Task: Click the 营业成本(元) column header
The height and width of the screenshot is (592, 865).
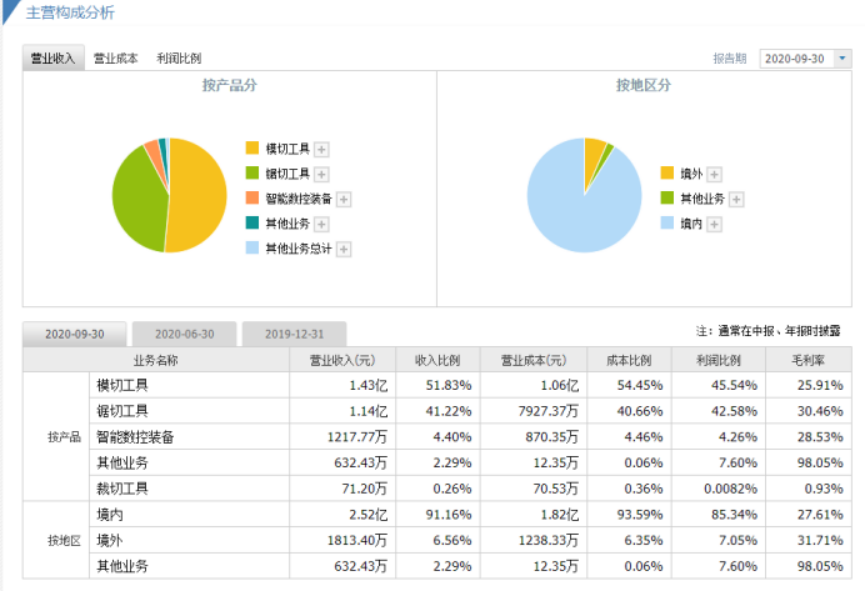Action: point(533,360)
